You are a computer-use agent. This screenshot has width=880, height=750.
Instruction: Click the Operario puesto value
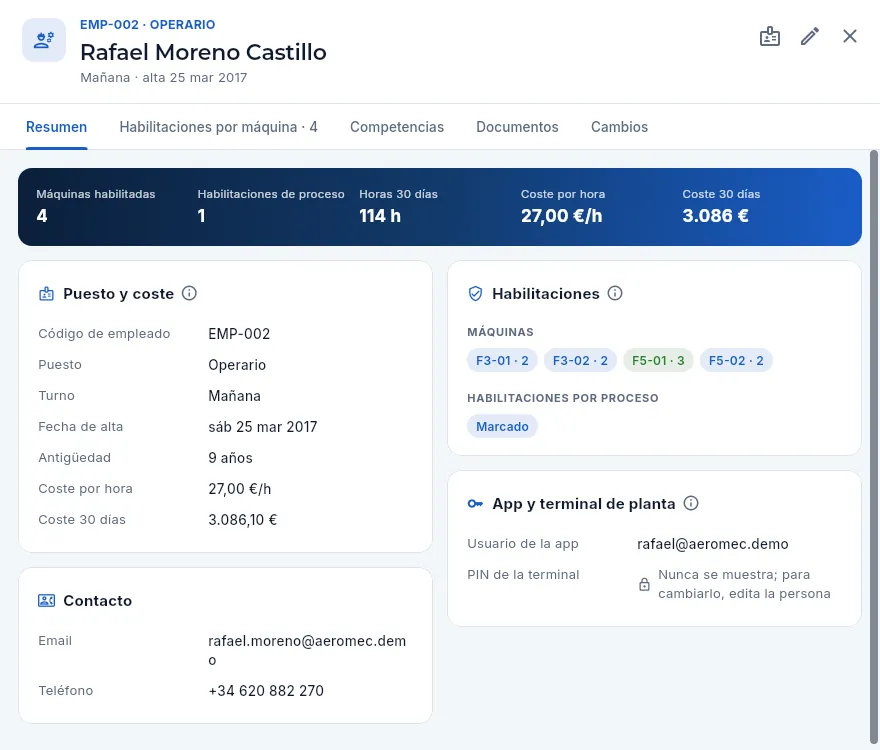(x=237, y=365)
